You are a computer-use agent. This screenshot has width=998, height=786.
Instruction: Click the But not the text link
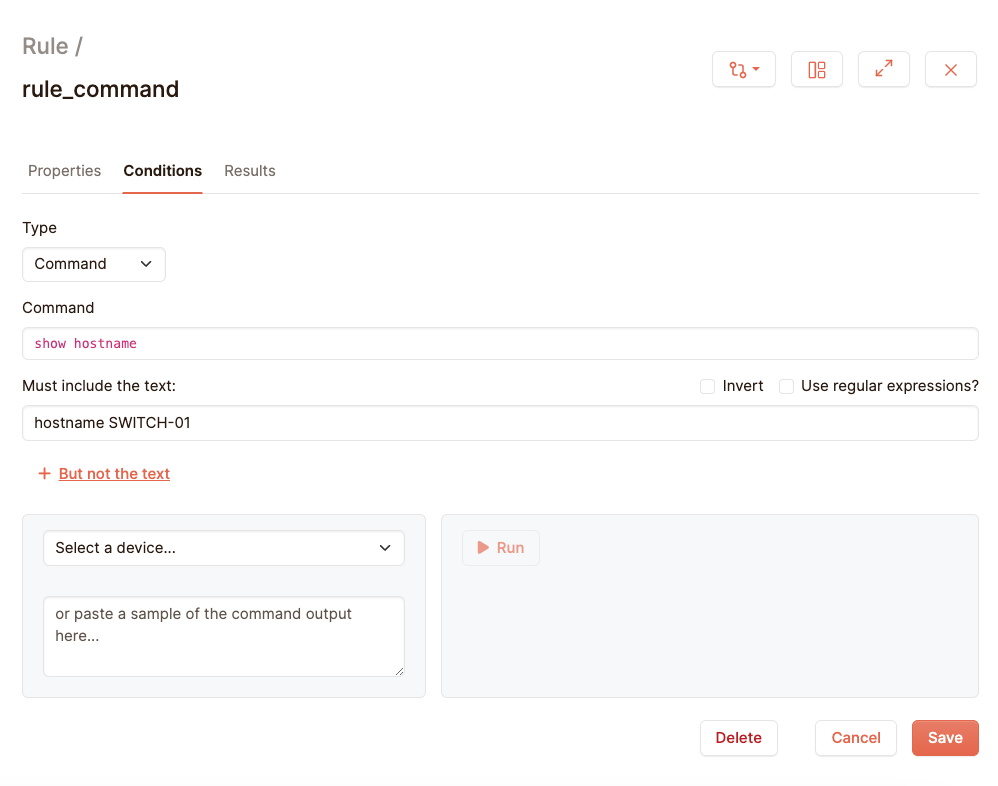coord(114,474)
